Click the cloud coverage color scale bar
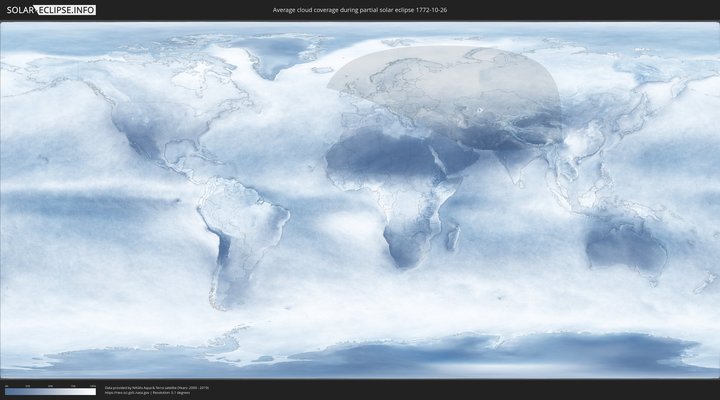The image size is (720, 400). pos(51,392)
